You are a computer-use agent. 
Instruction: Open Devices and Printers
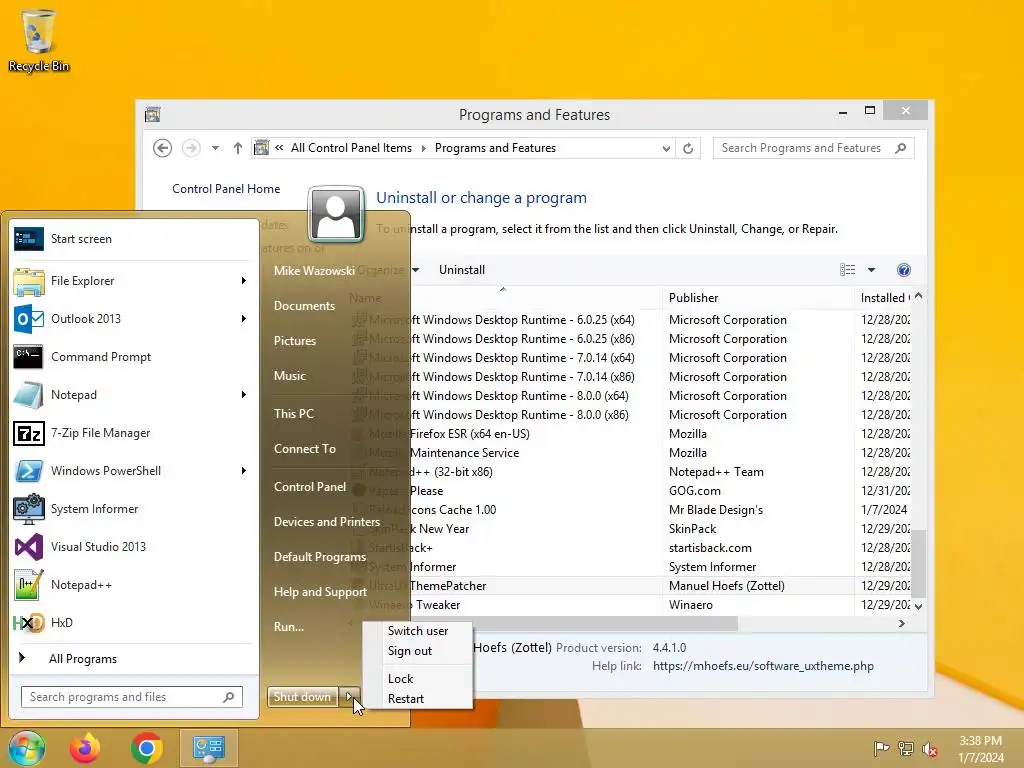(x=327, y=522)
